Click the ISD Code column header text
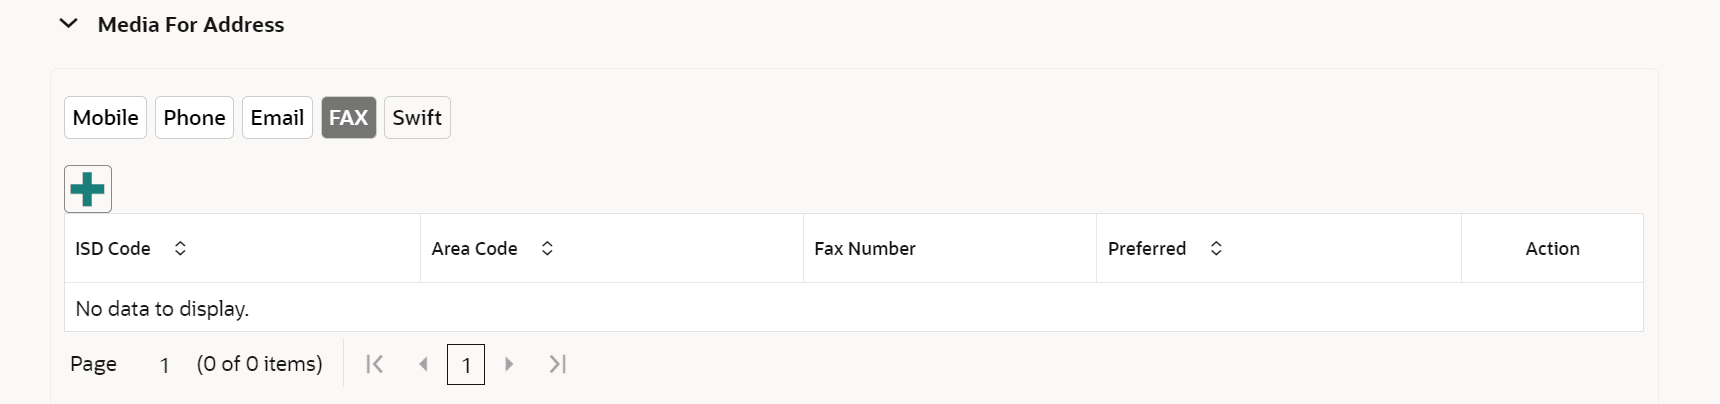This screenshot has height=404, width=1720. point(113,248)
